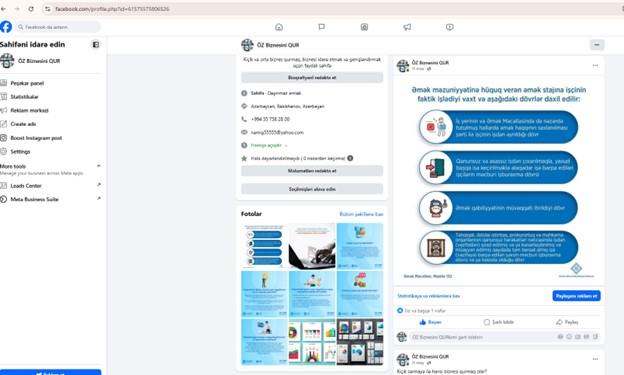Open the Bütün şəkillərə bax link
This screenshot has height=375, width=624.
click(361, 214)
